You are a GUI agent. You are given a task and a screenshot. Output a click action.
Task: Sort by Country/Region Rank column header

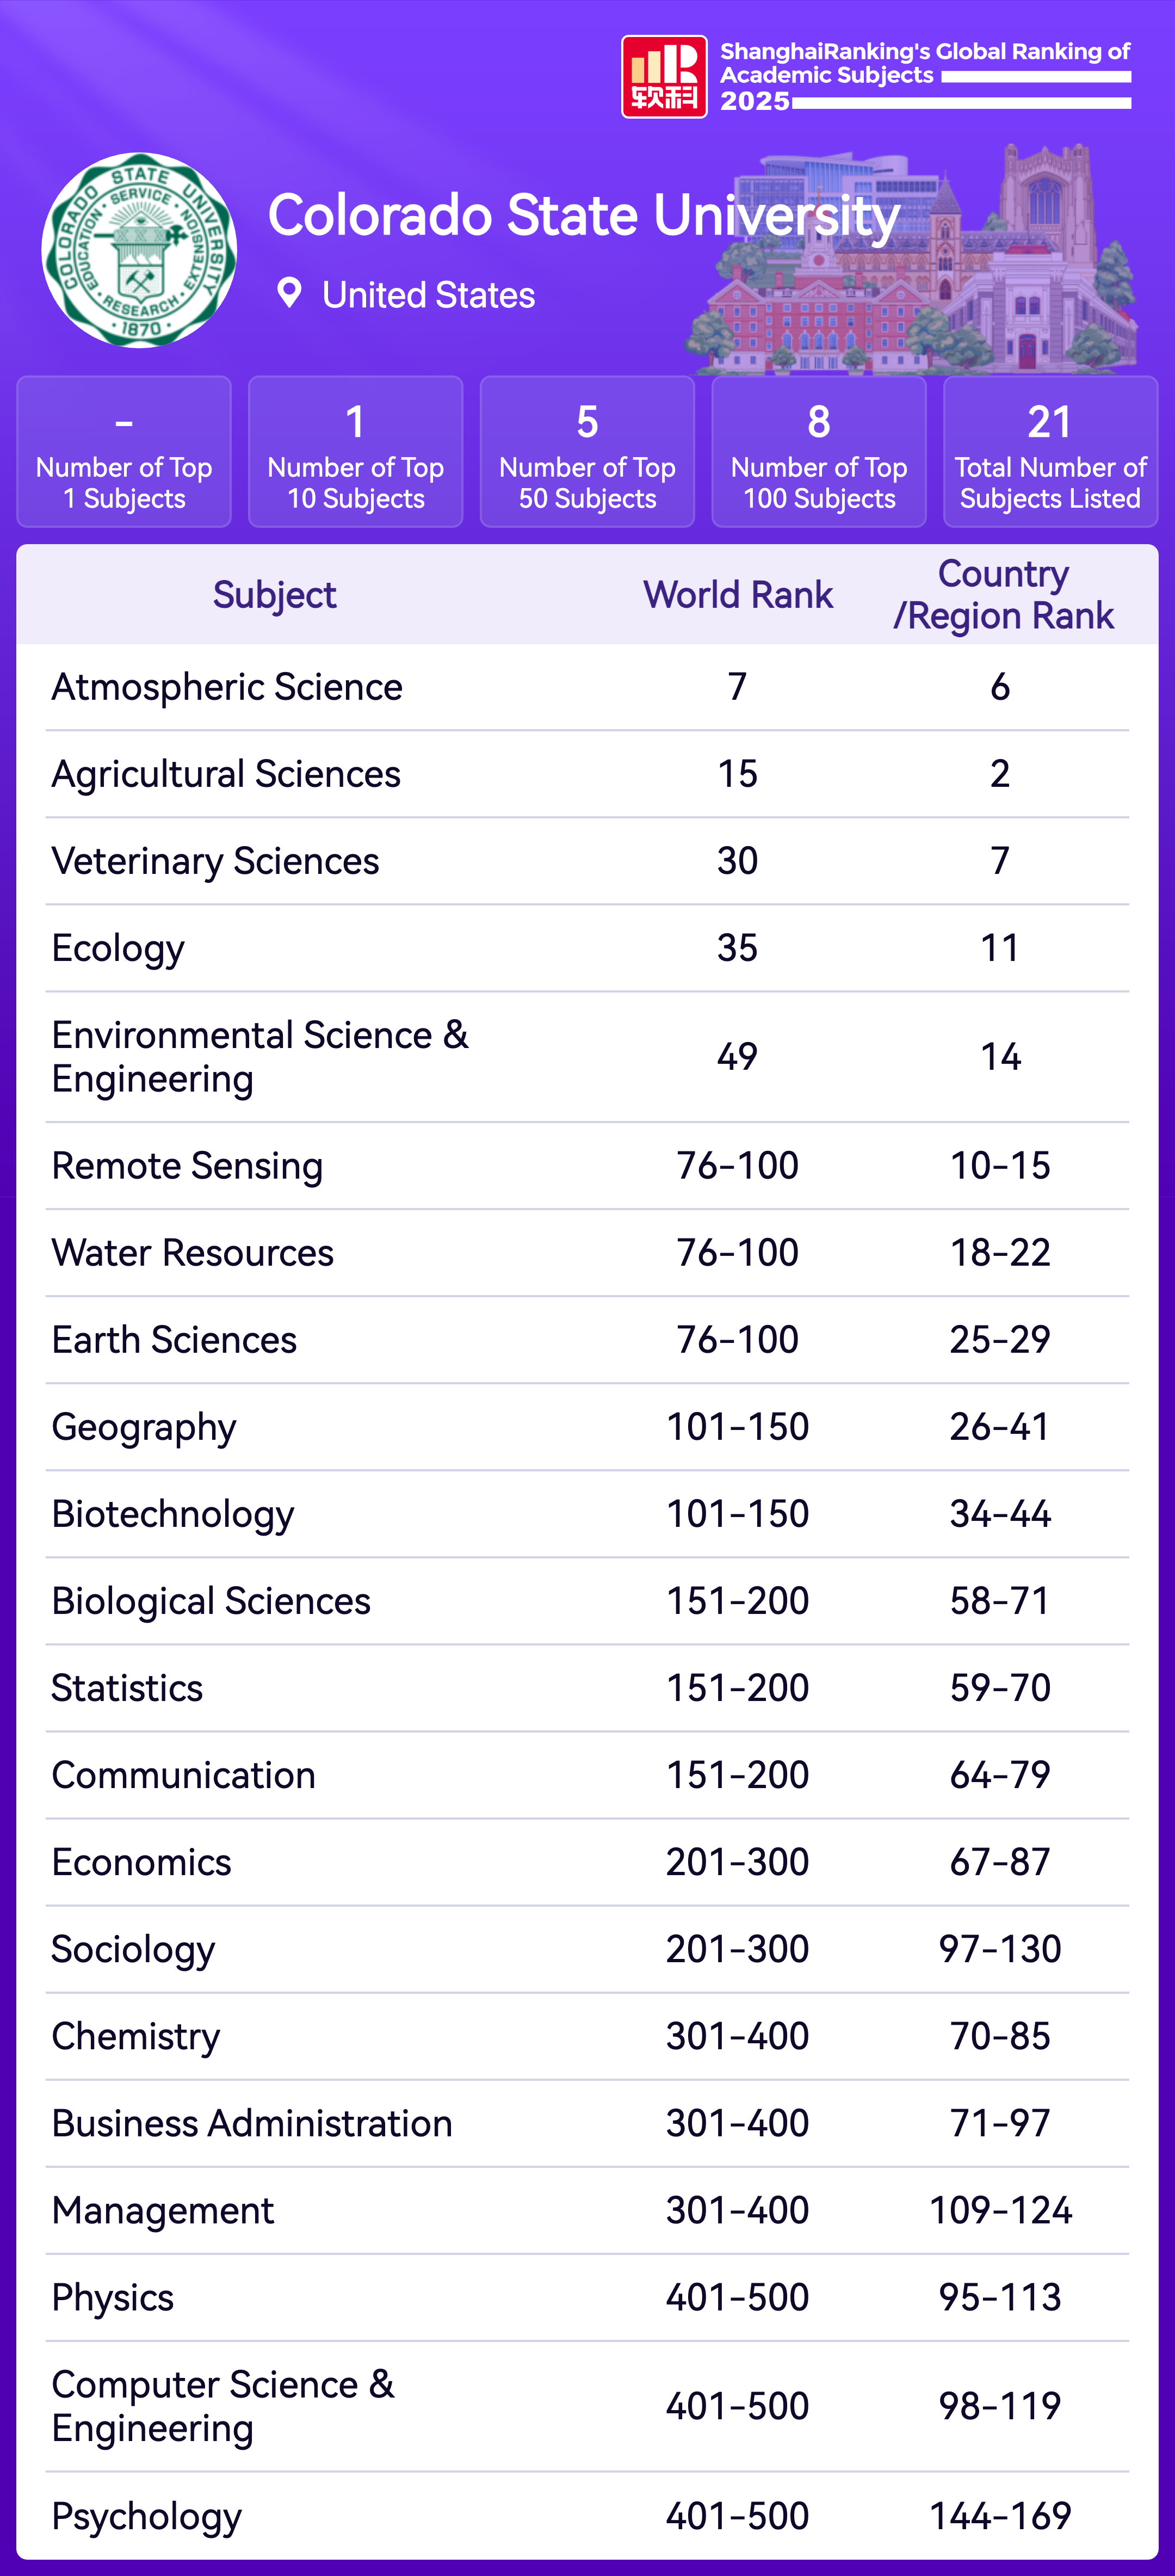(1002, 595)
